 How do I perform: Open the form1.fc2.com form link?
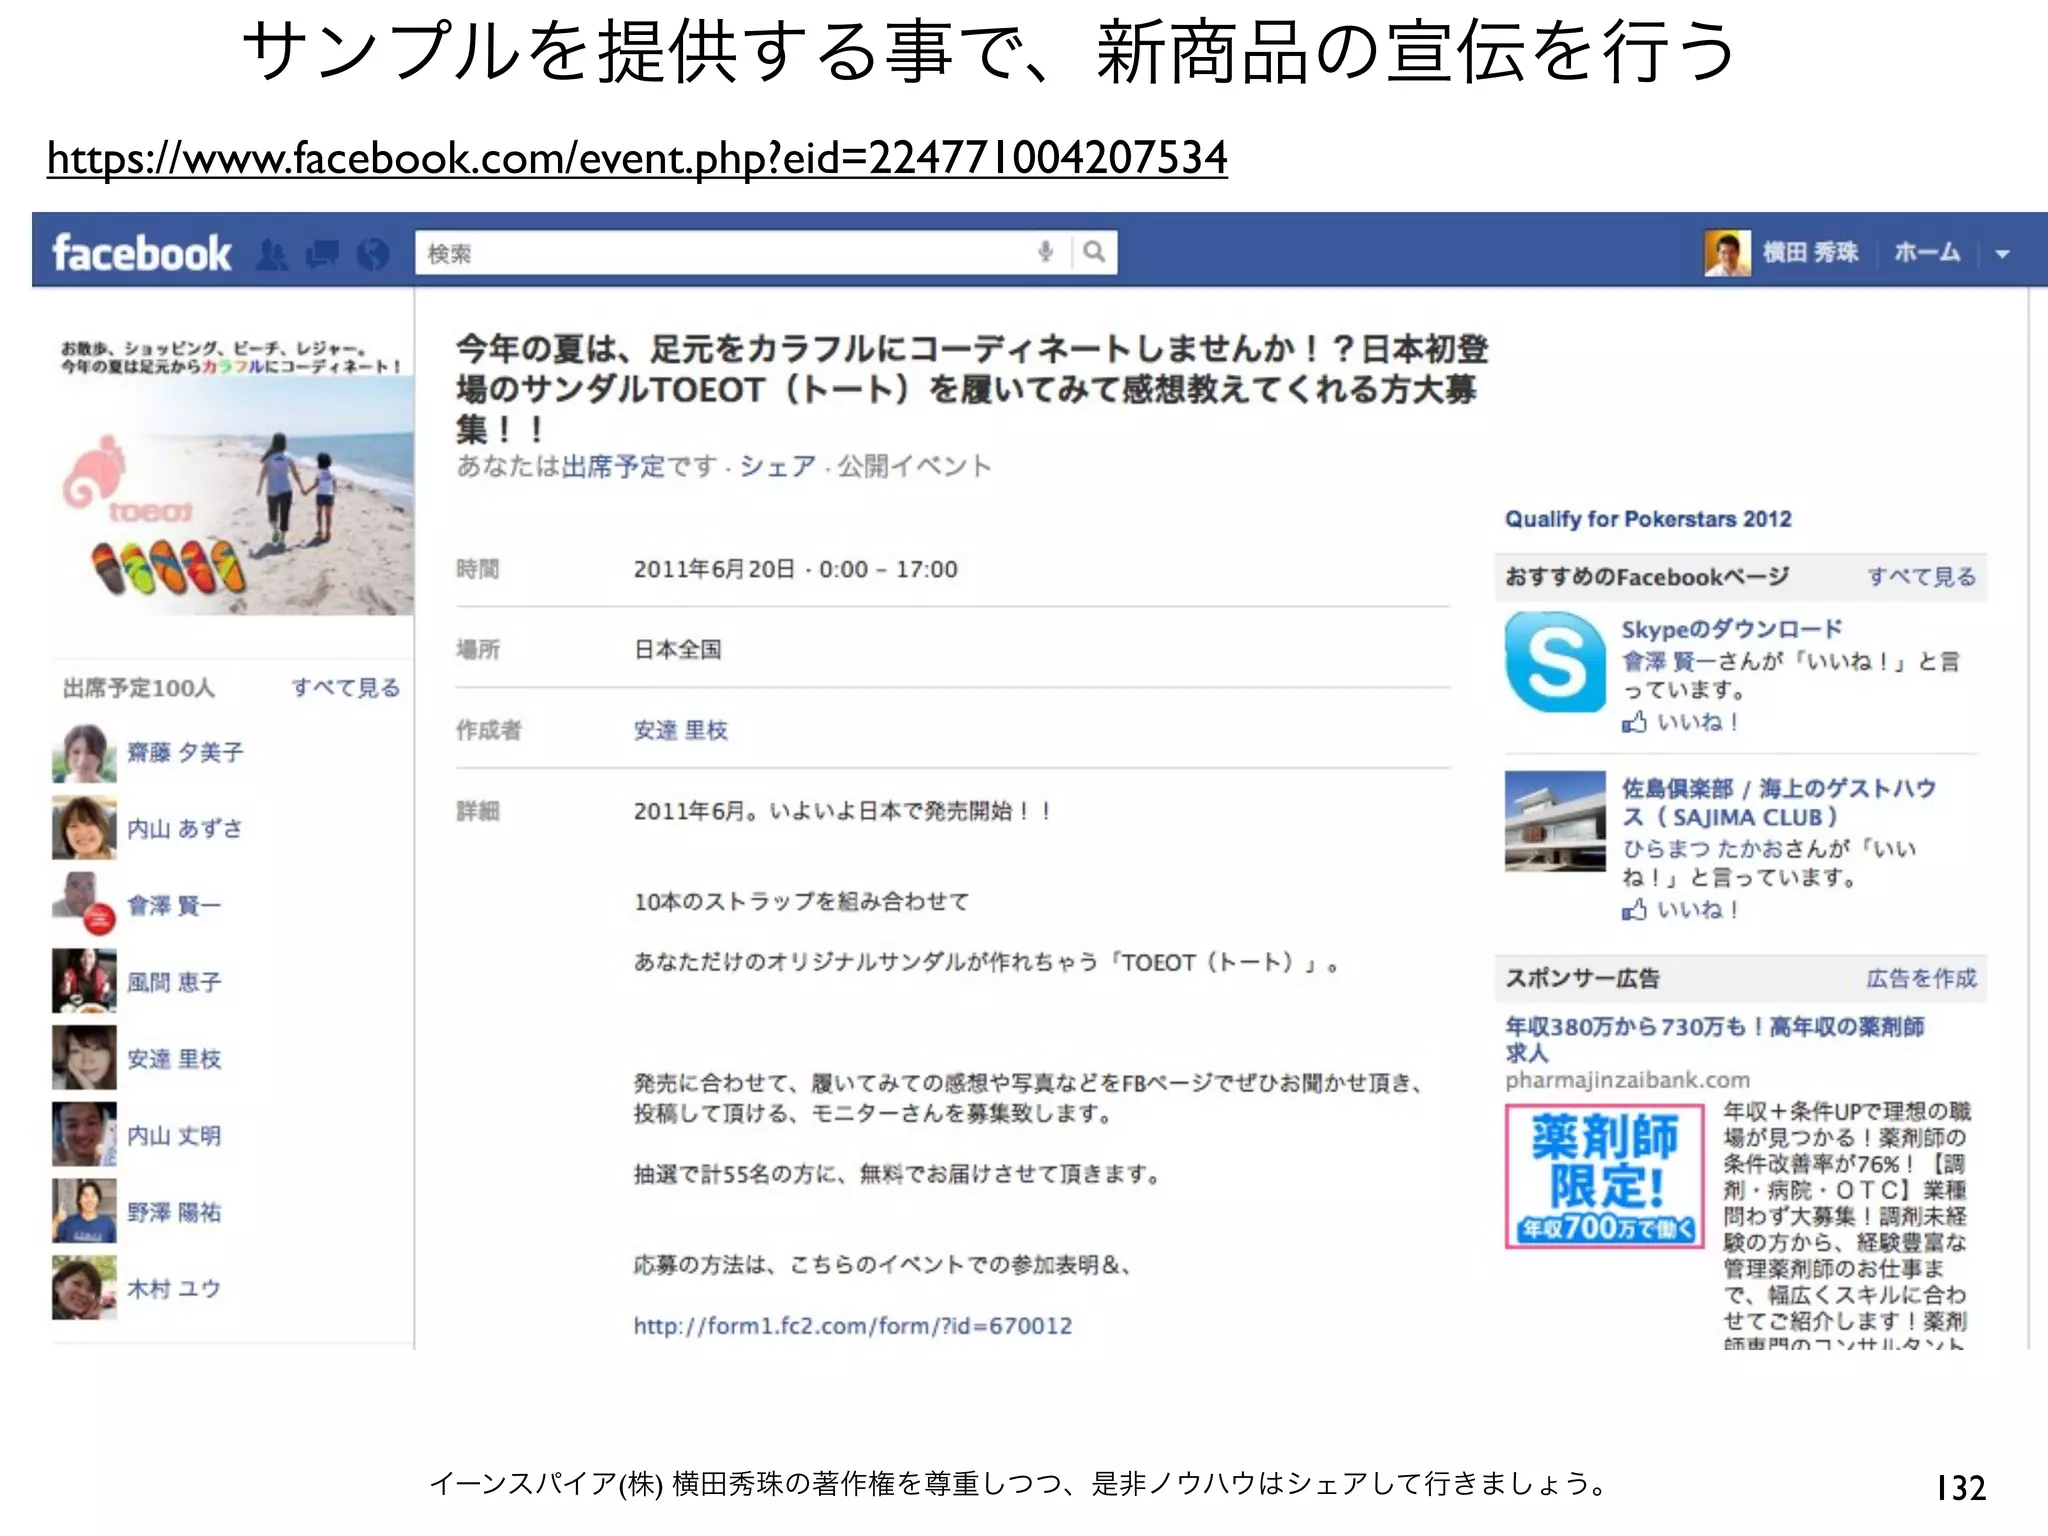click(852, 1326)
